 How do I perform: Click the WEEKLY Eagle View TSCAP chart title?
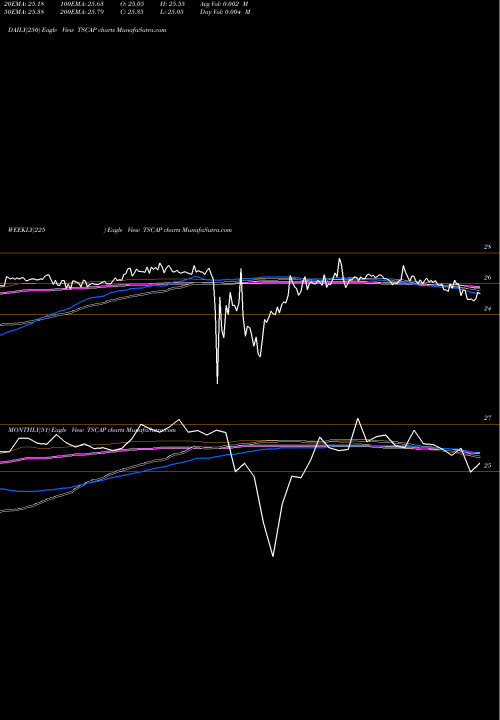[x=120, y=230]
